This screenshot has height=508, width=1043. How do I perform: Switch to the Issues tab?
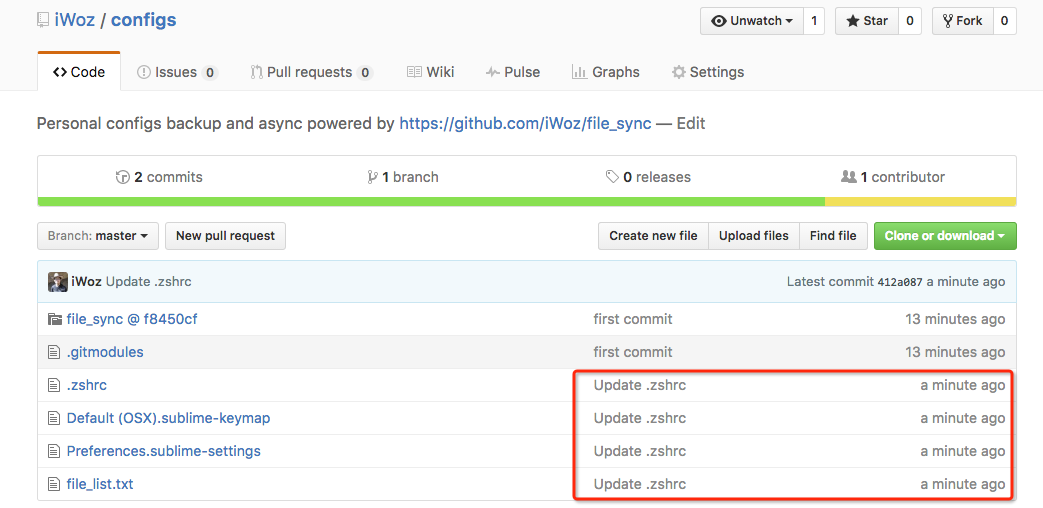point(177,72)
